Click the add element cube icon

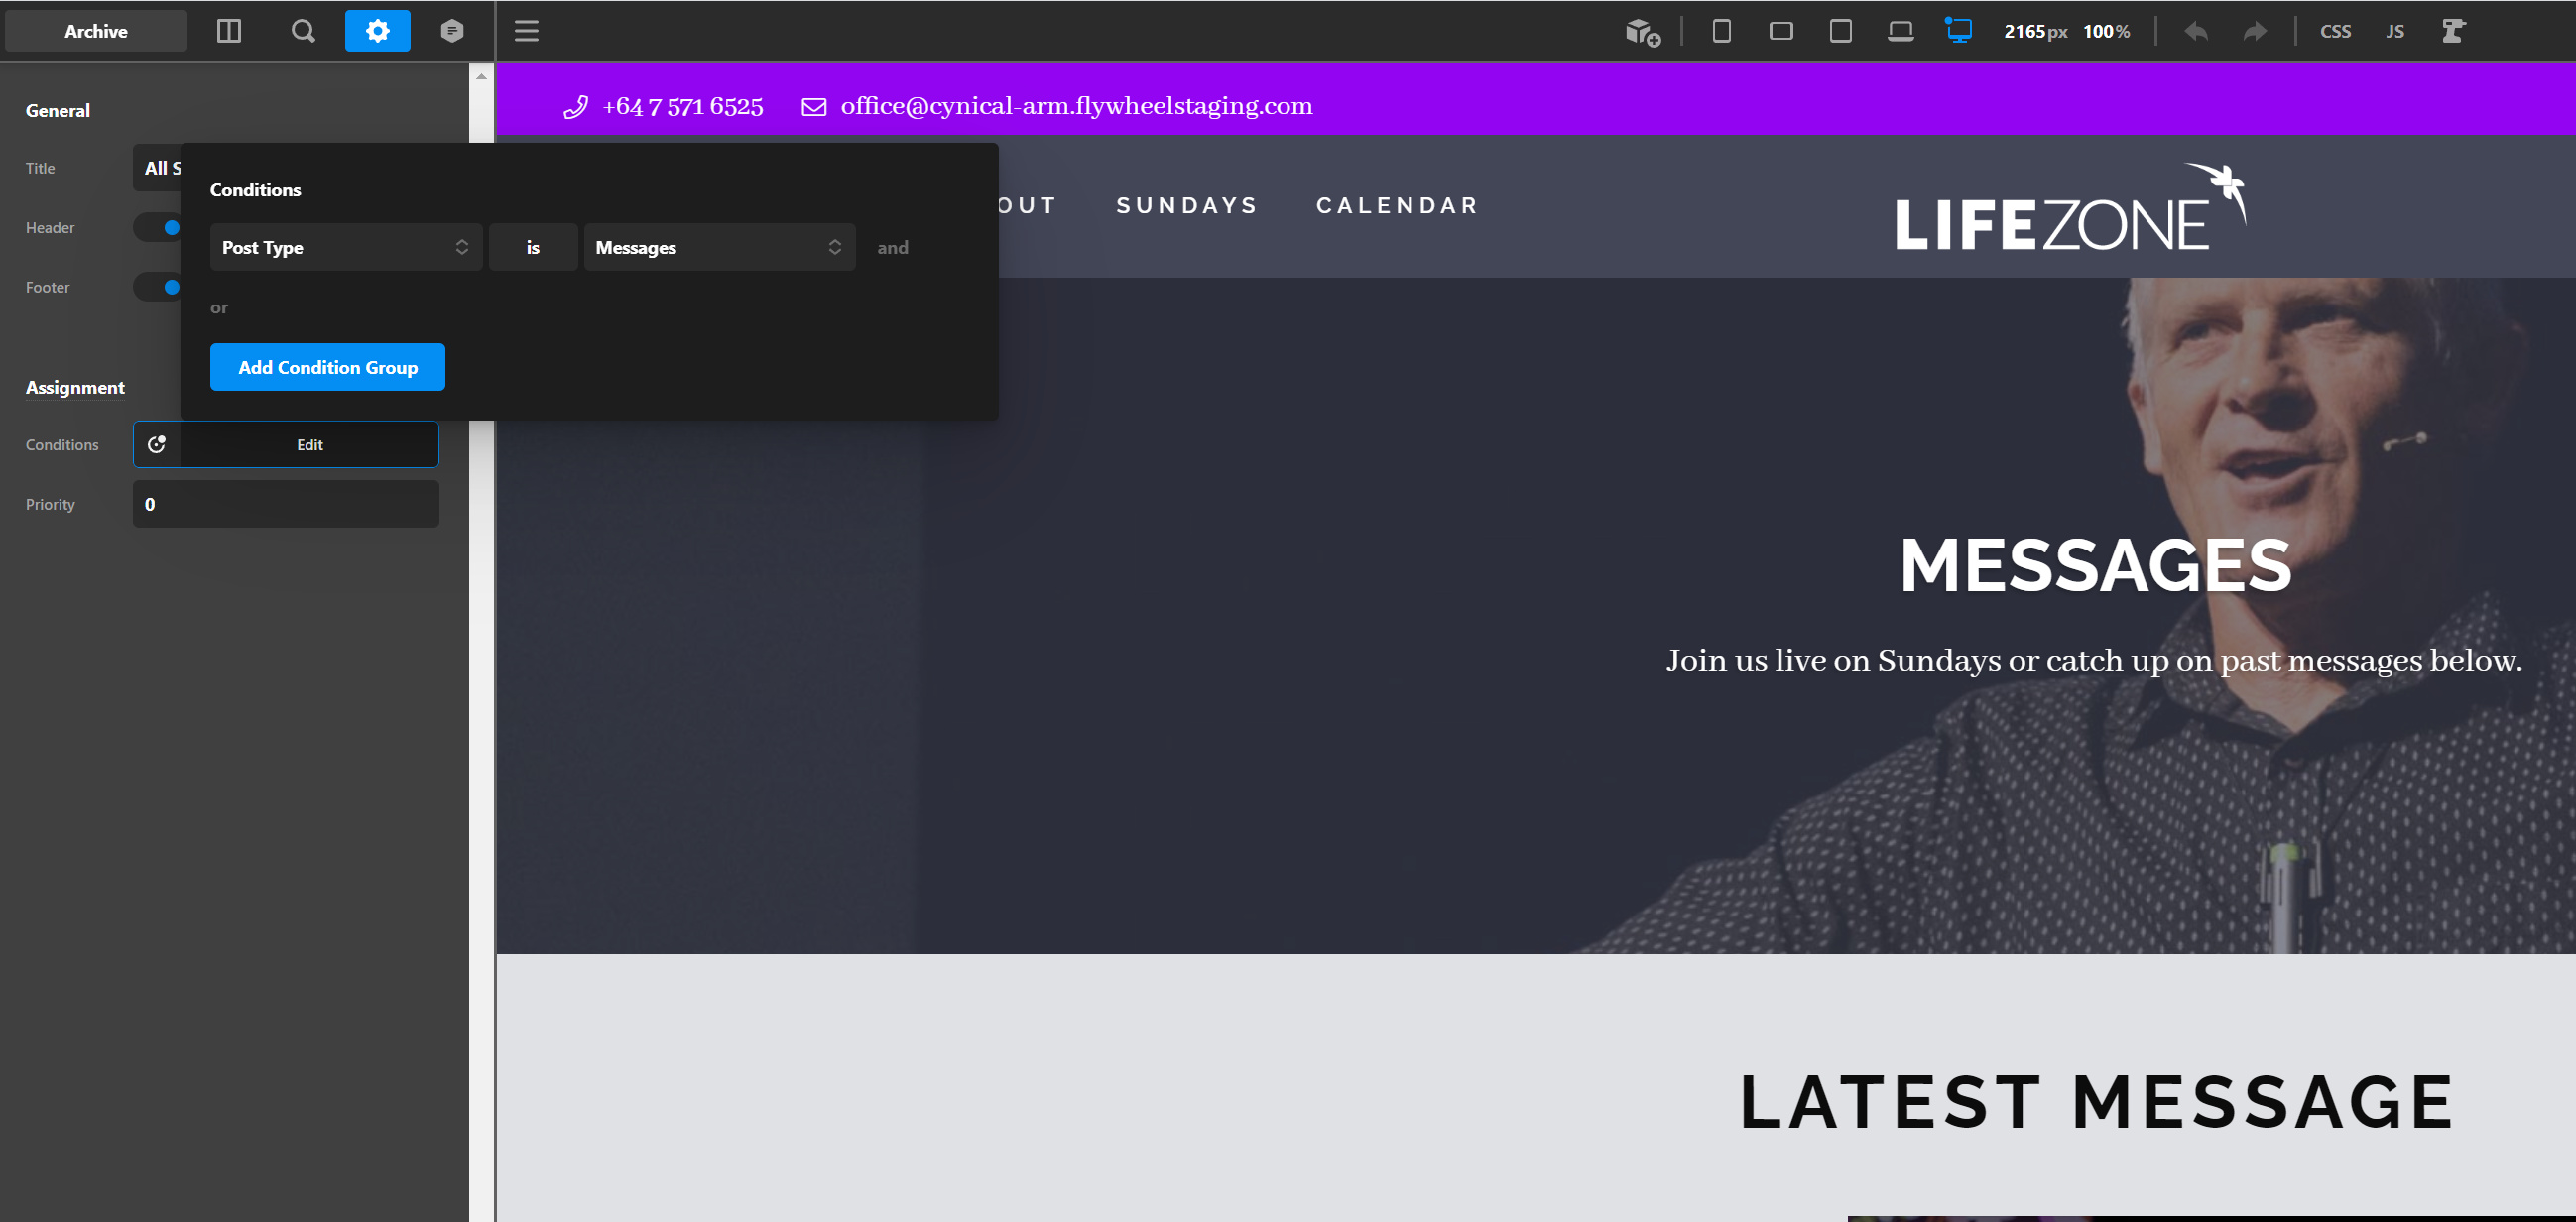(1641, 32)
